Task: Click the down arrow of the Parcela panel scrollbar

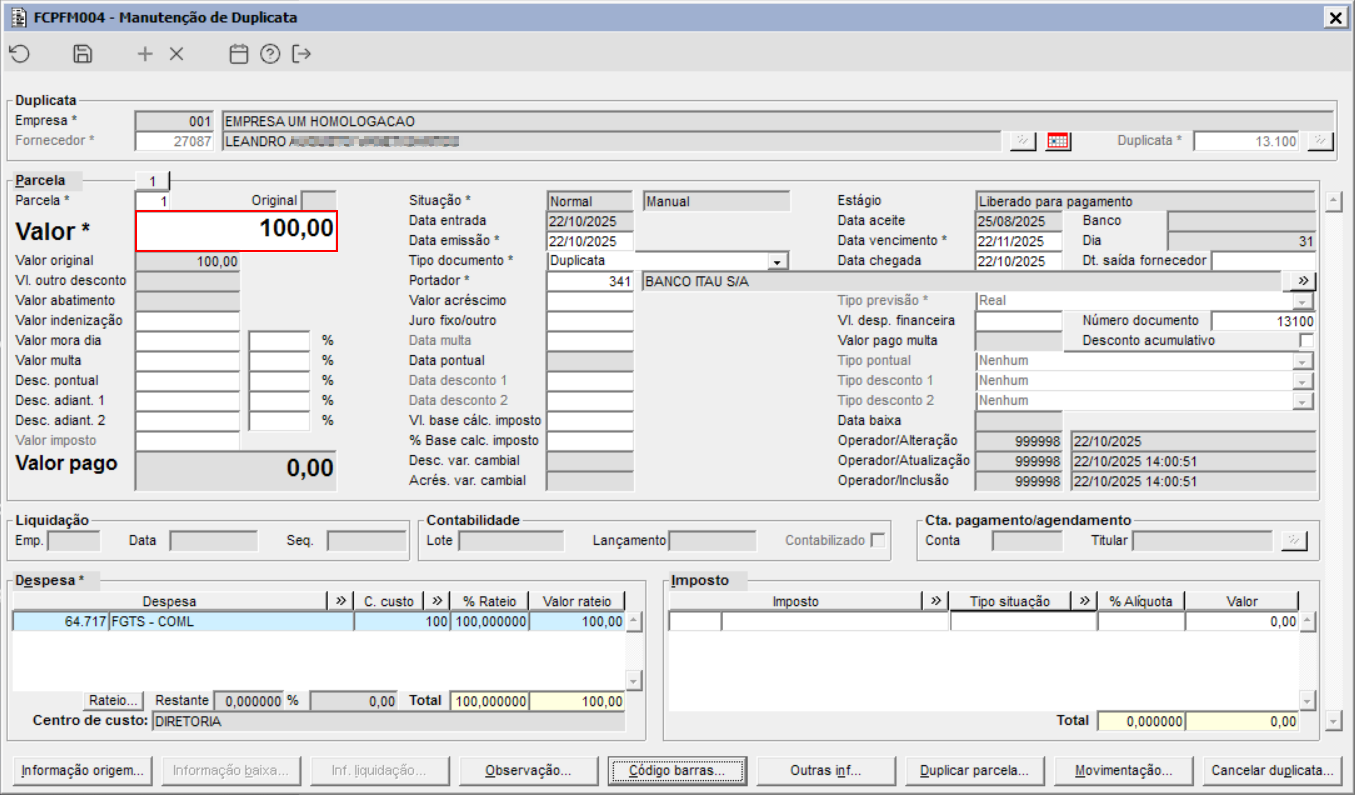Action: click(1333, 720)
